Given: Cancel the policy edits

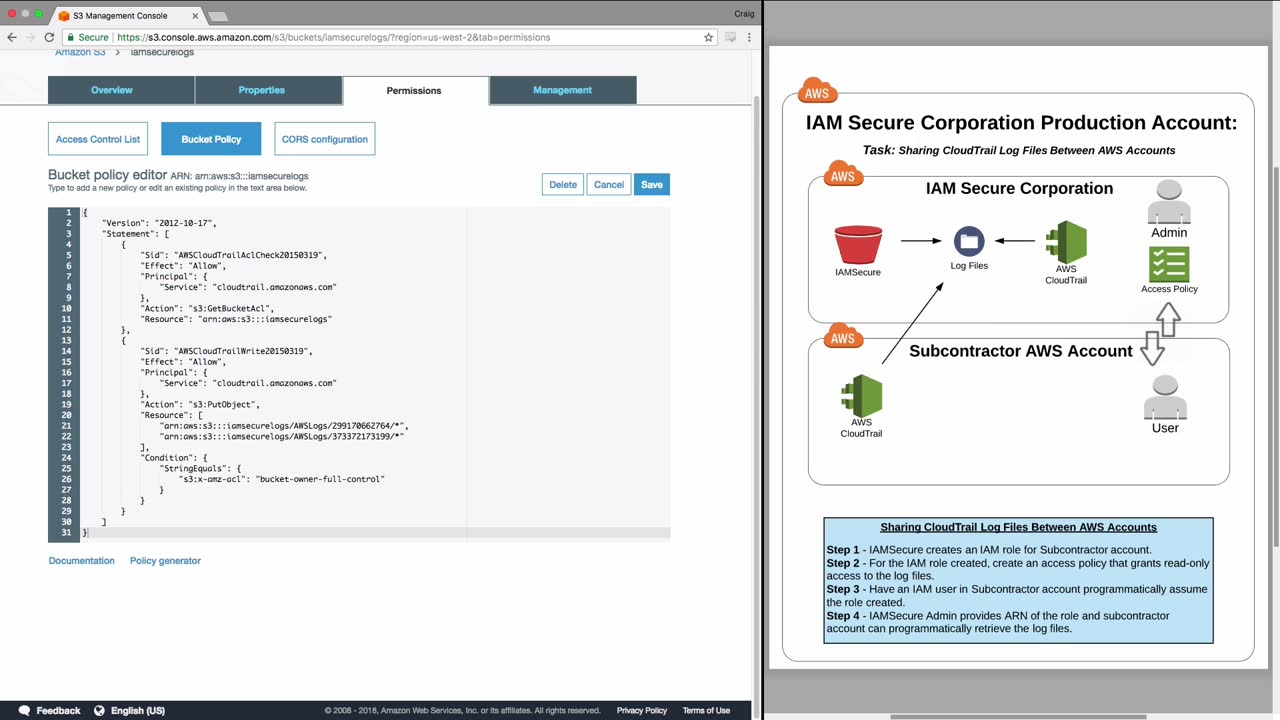Looking at the screenshot, I should click(x=608, y=184).
